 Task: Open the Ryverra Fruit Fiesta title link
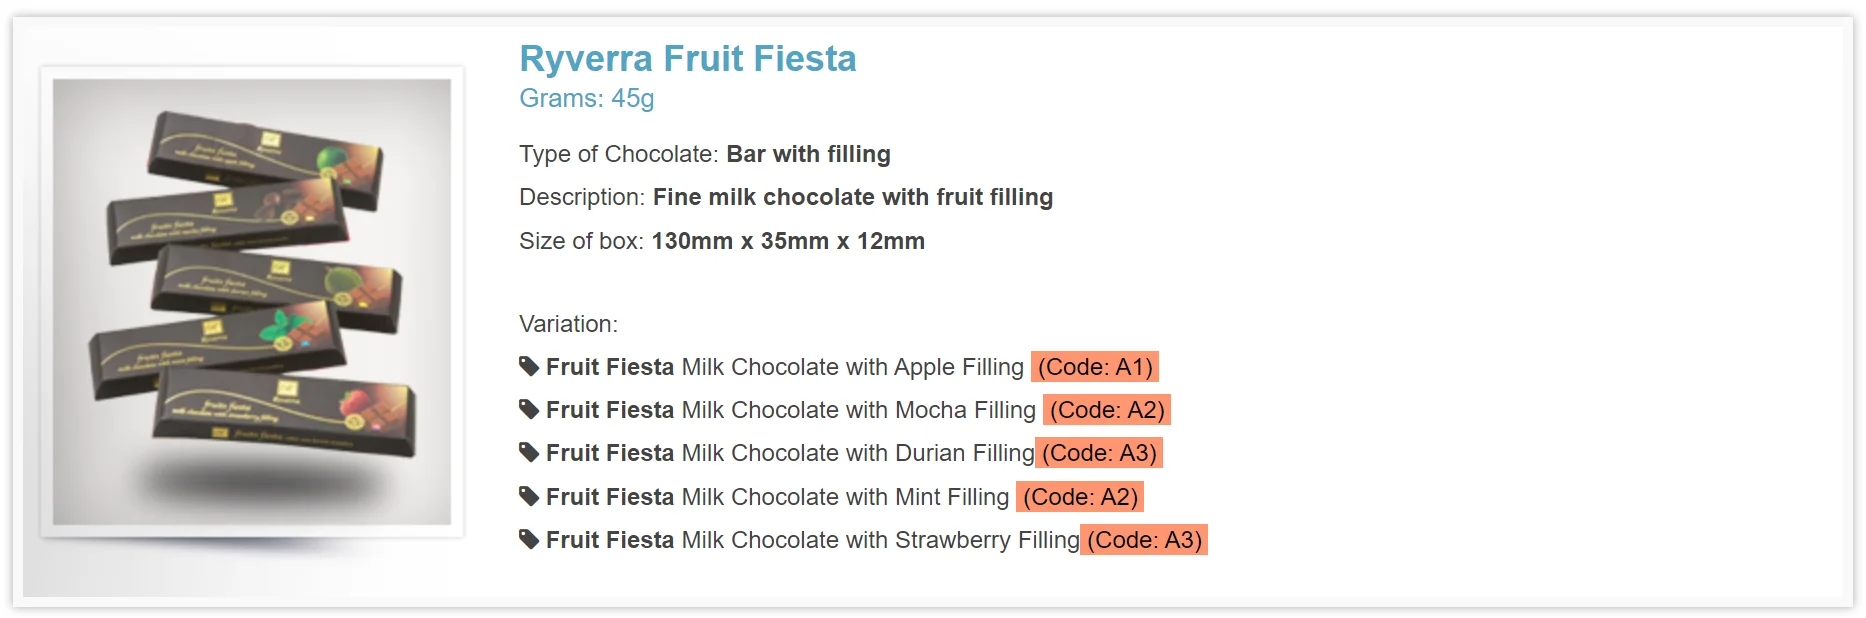coord(687,59)
